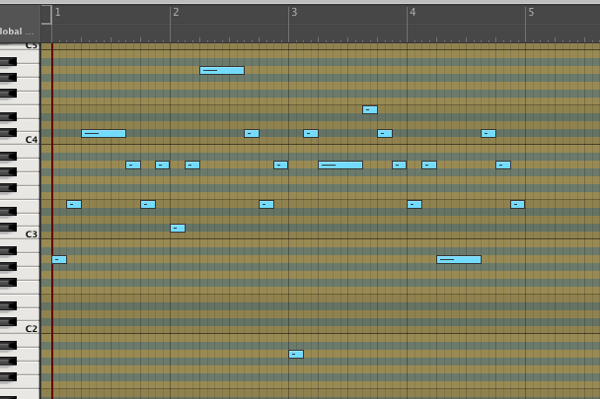
Task: Select the second A3 note in bar 1
Action: pyautogui.click(x=162, y=165)
